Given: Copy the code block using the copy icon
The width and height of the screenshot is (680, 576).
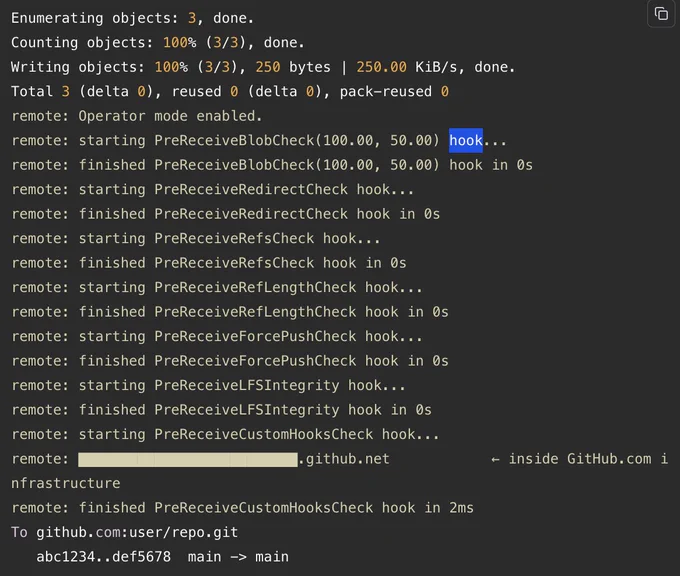Looking at the screenshot, I should 661,14.
